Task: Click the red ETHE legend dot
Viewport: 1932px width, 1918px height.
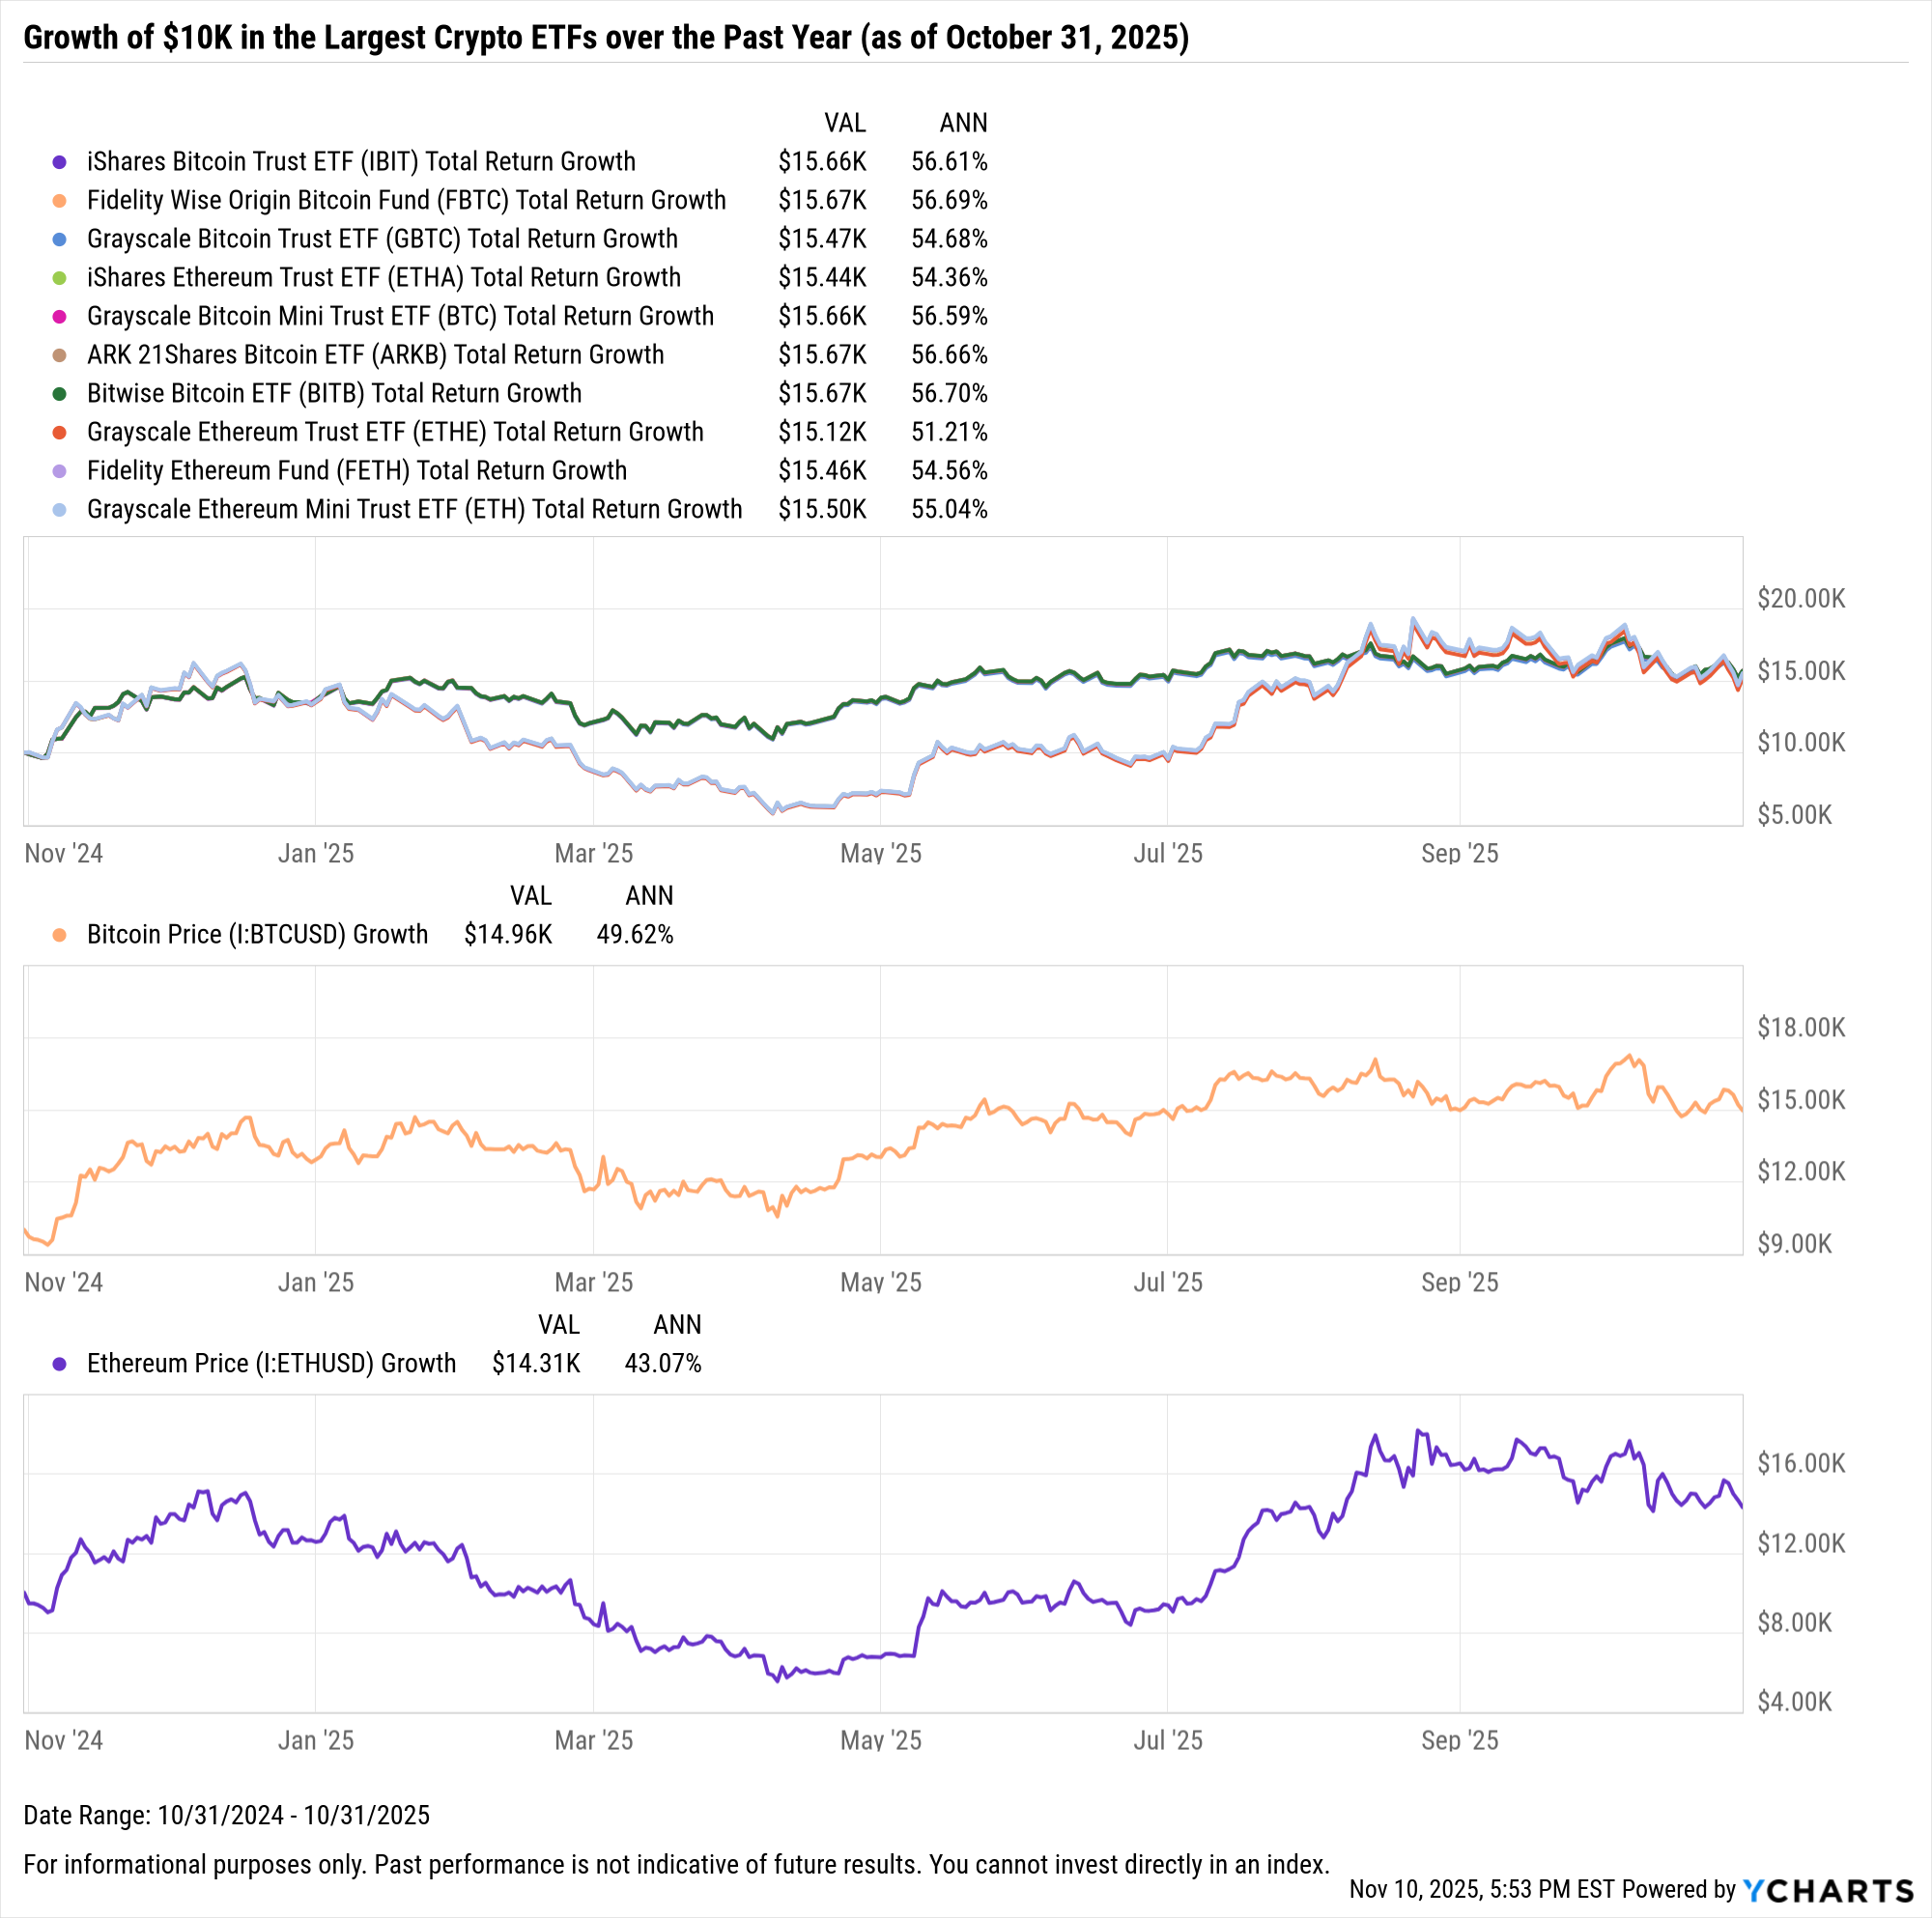Action: pos(59,433)
